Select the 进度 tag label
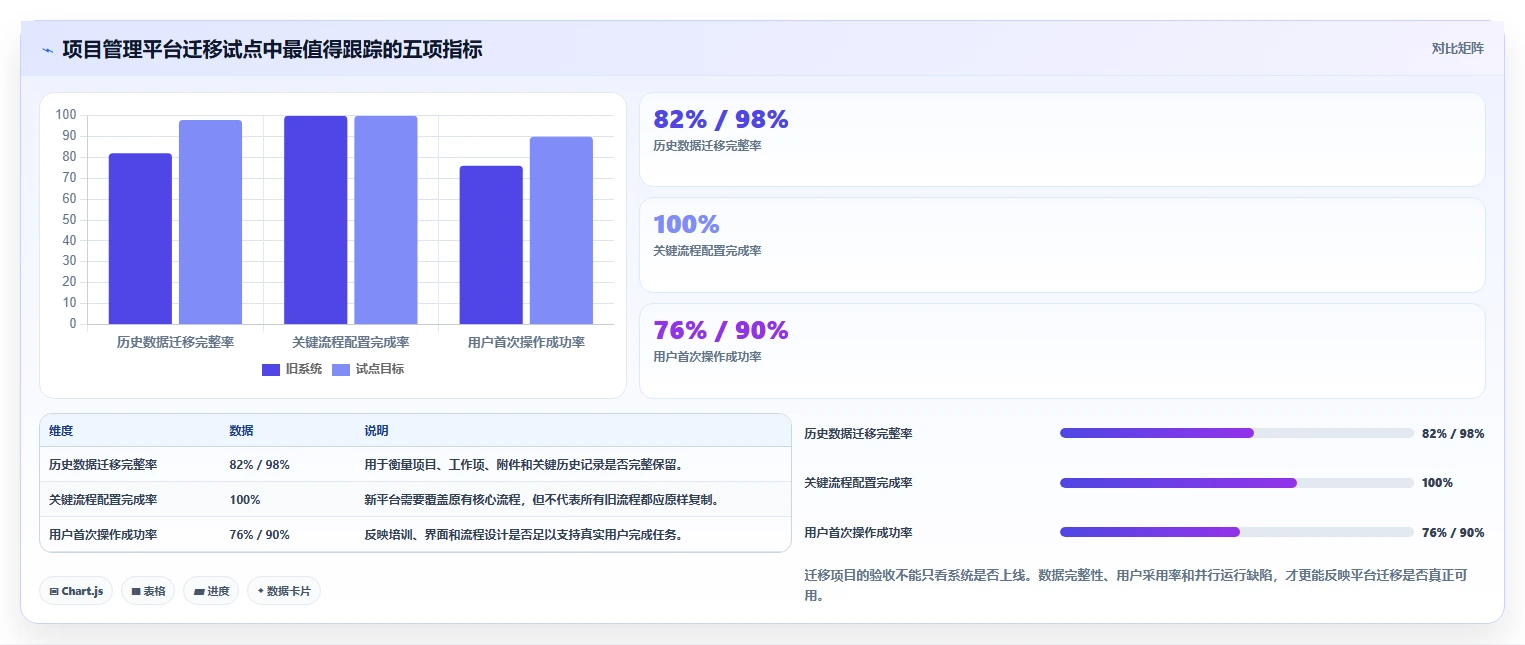The image size is (1525, 645). pos(218,591)
